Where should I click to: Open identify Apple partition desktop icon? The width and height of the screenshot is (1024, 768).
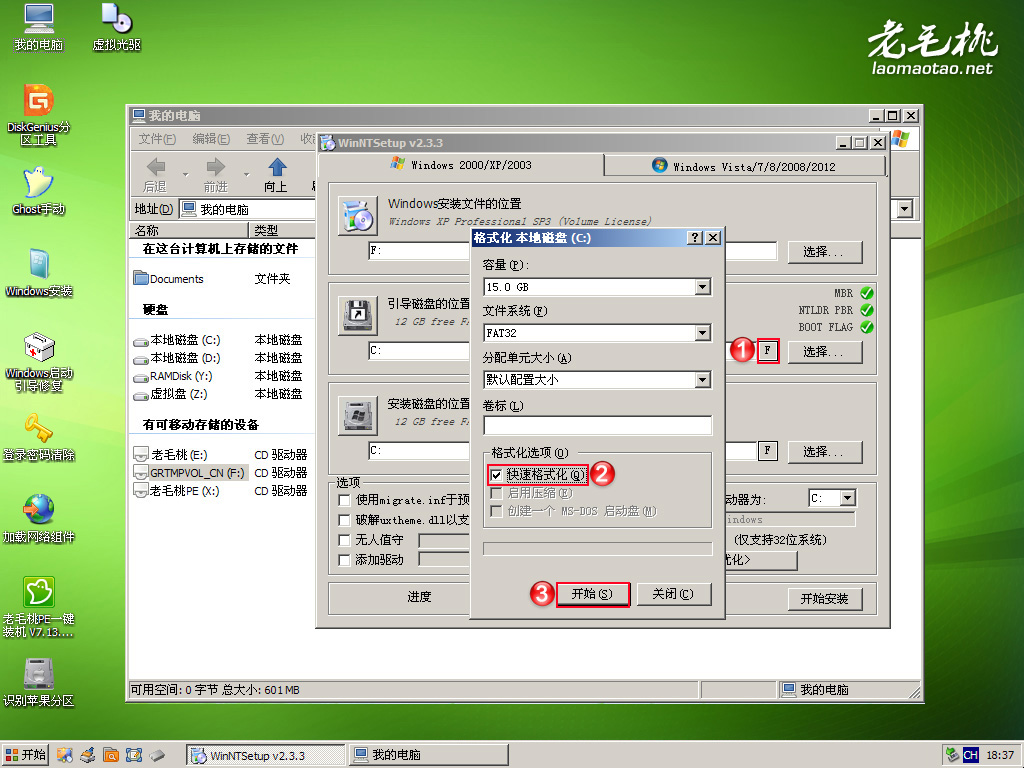39,683
